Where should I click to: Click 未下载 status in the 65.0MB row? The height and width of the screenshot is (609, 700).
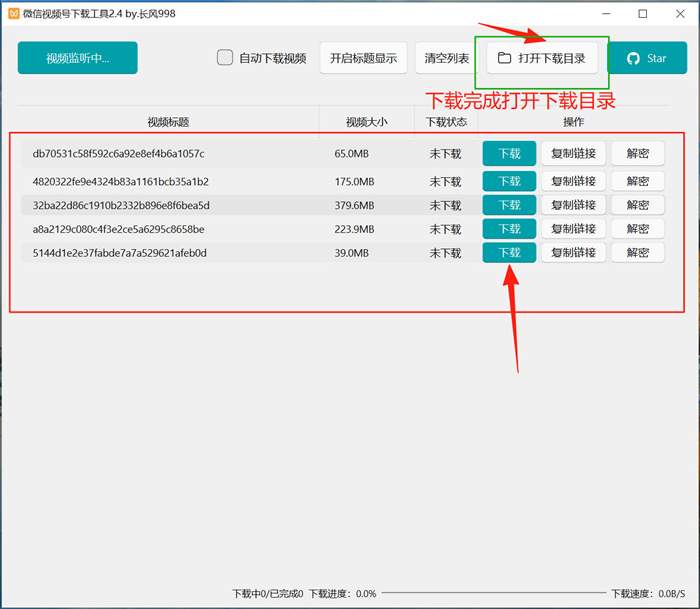445,154
